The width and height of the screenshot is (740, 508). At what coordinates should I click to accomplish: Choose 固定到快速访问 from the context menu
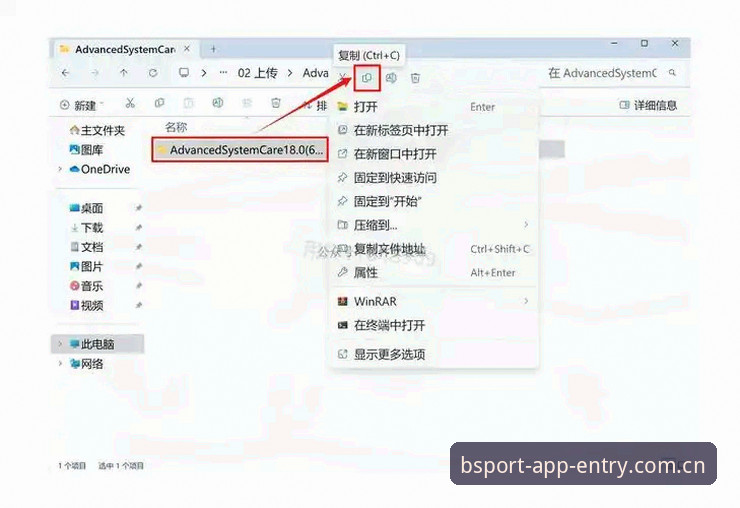click(434, 178)
